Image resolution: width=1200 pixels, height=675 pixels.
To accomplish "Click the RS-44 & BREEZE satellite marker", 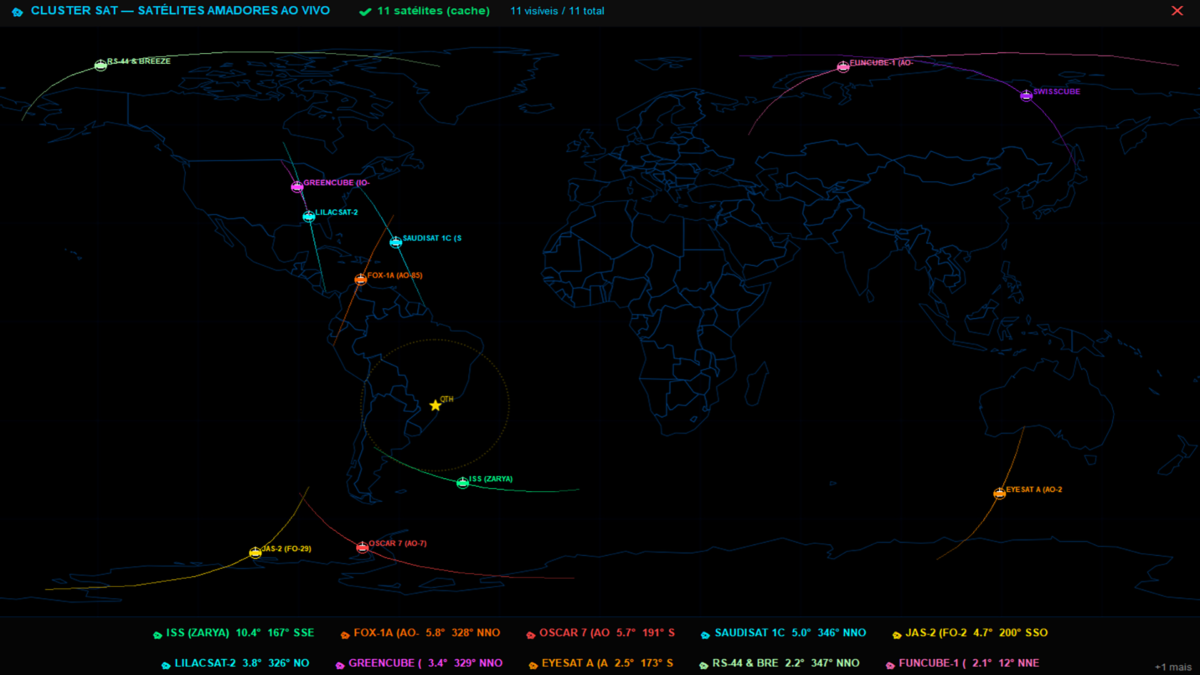I will pyautogui.click(x=100, y=65).
